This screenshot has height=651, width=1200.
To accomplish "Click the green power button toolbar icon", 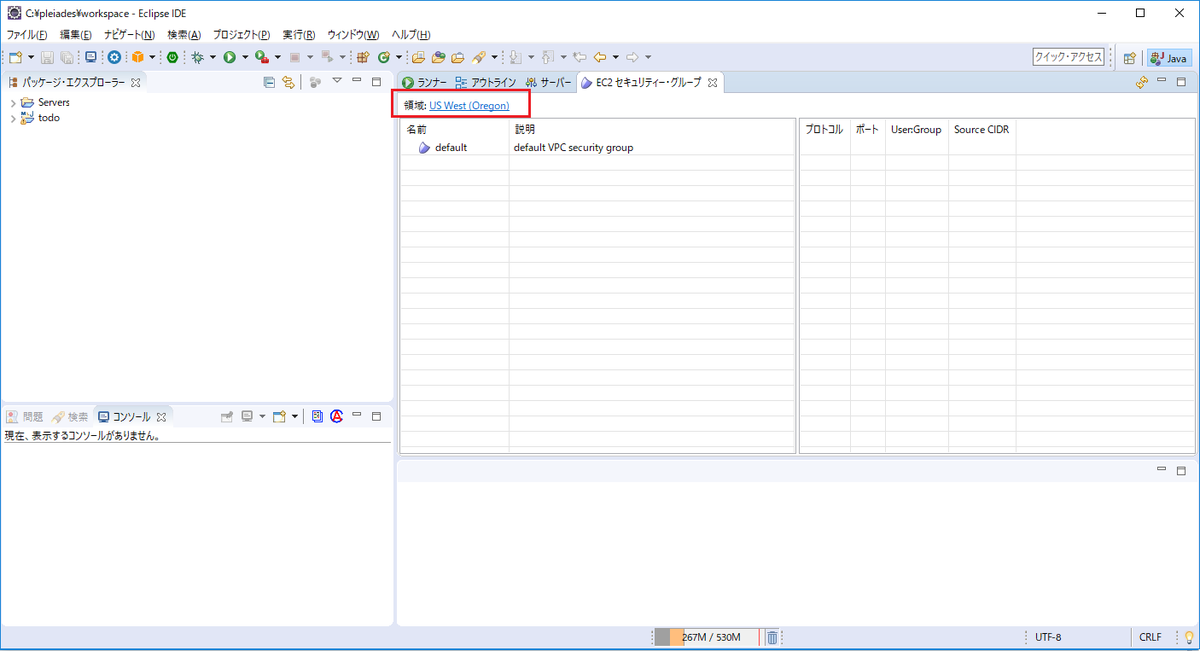I will 173,57.
